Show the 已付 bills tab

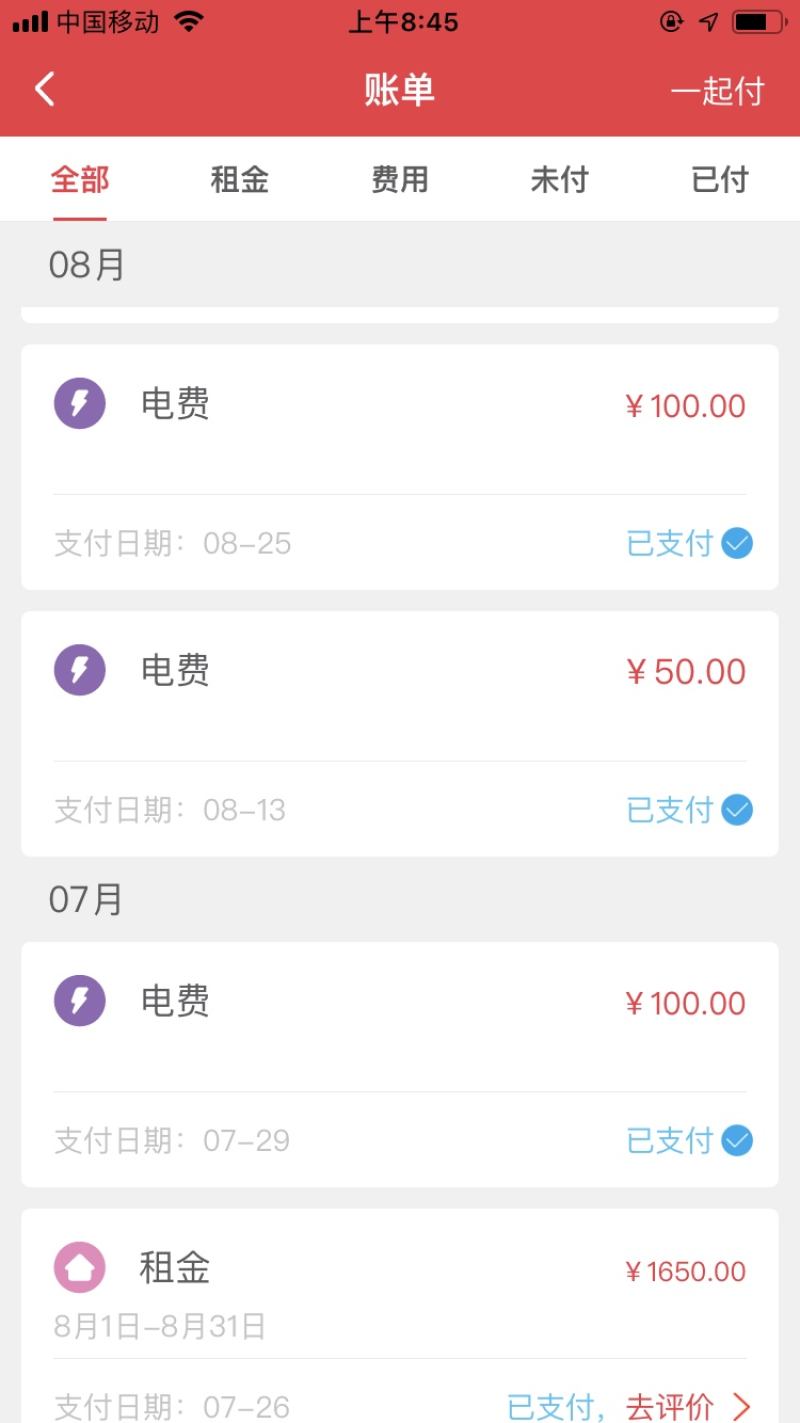720,180
